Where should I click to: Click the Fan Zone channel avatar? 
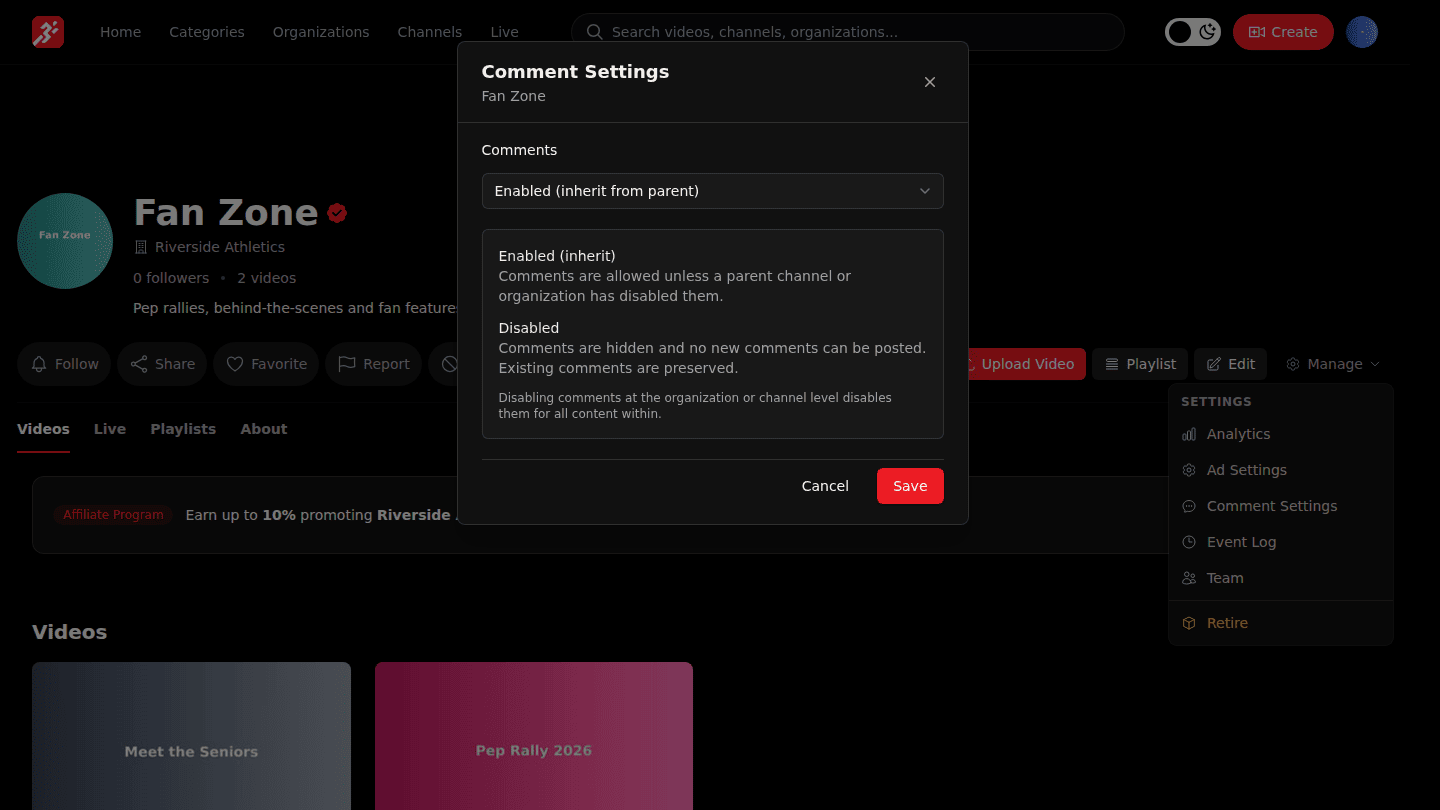click(x=65, y=241)
